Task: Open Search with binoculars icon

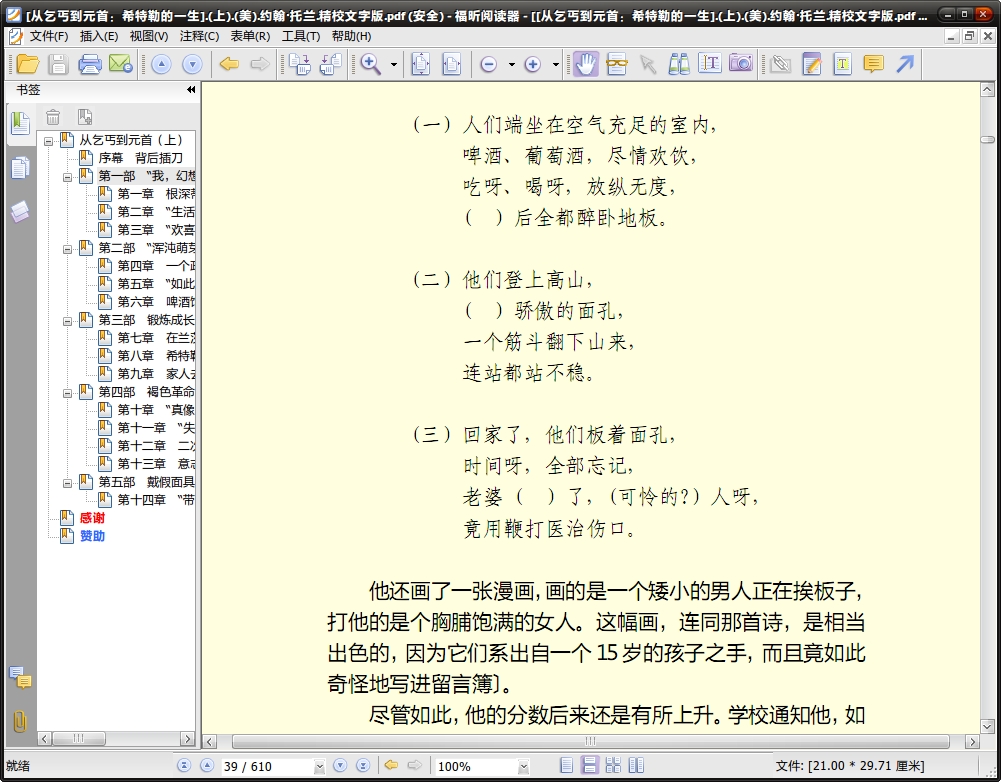Action: (x=679, y=64)
